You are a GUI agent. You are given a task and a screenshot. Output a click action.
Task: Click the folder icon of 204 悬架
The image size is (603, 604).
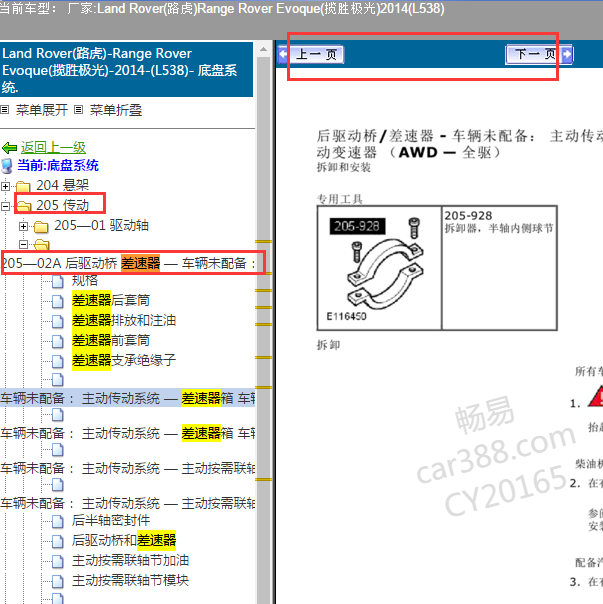pos(23,186)
